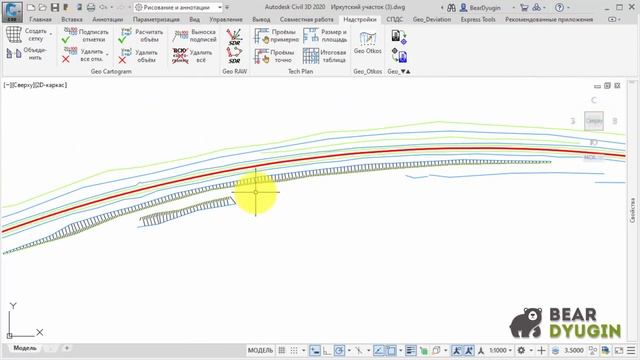Click the Создать сетку grid tool
640x360 pixels.
click(x=26, y=35)
